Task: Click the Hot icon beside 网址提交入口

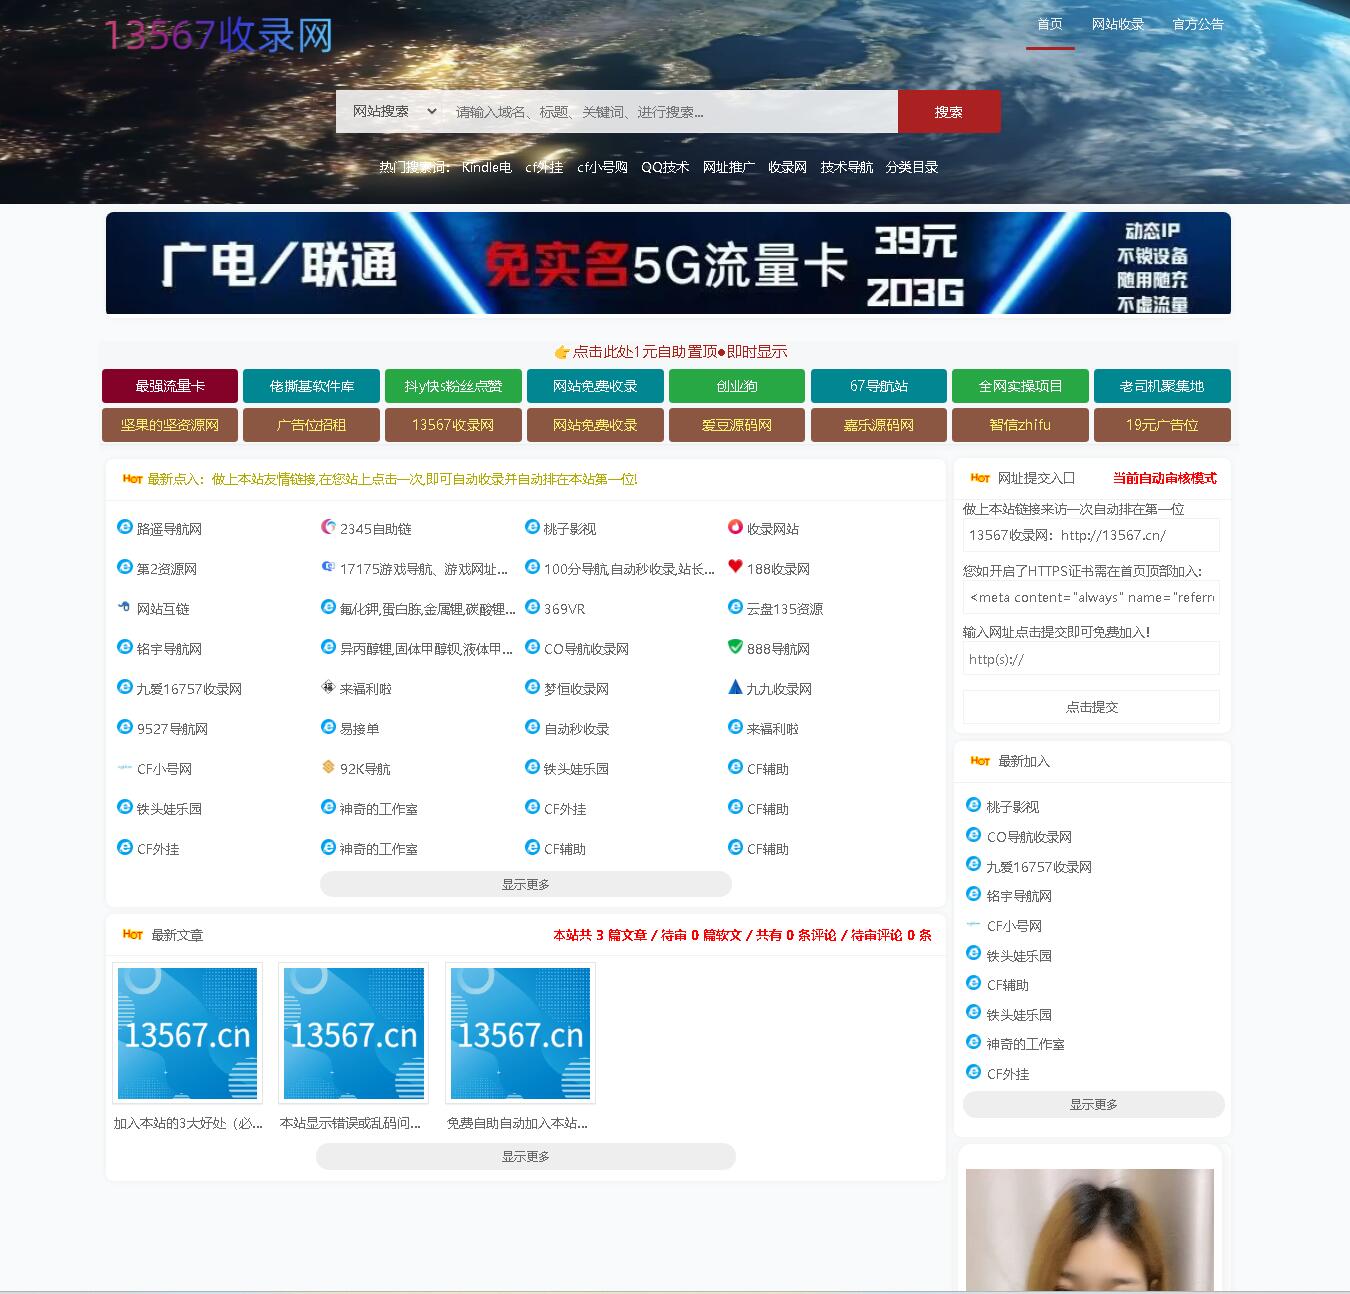Action: click(x=980, y=478)
